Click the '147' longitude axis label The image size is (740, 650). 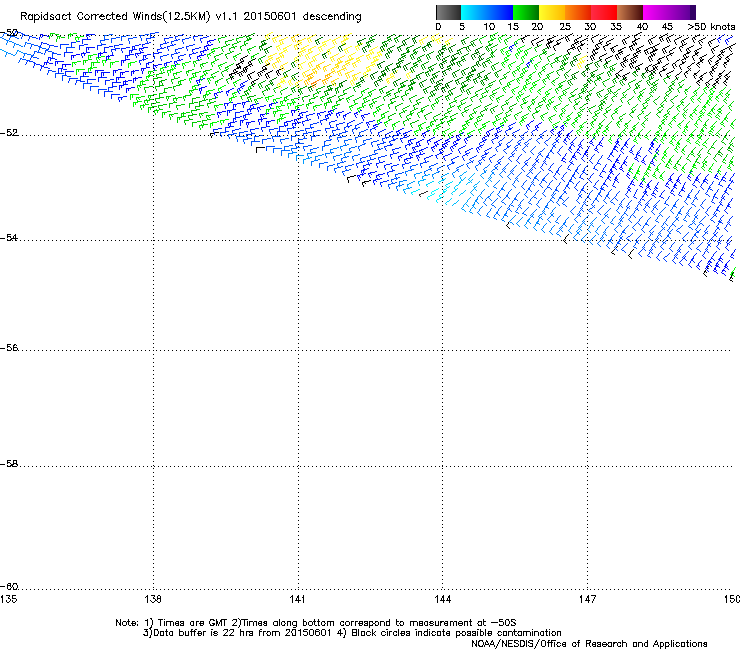tap(587, 599)
